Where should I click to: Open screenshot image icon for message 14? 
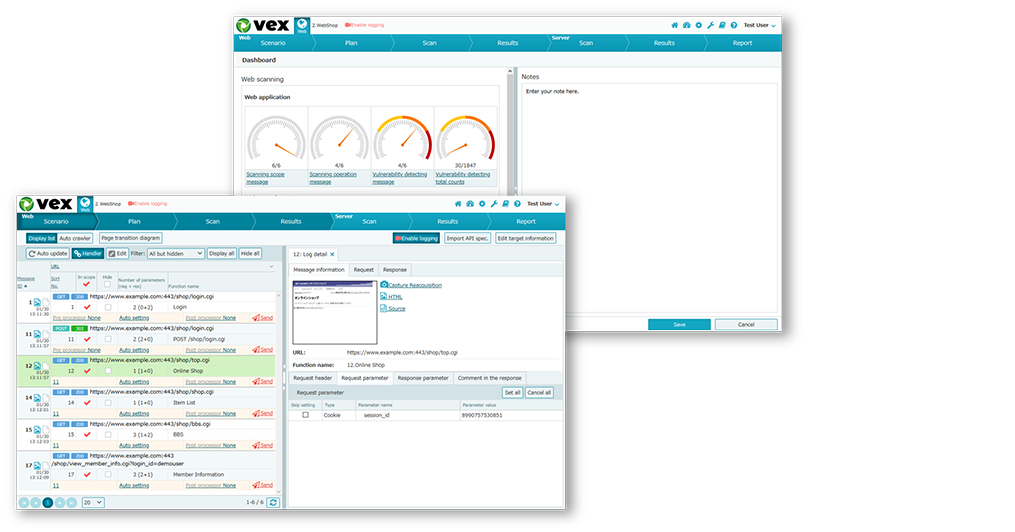pos(37,397)
